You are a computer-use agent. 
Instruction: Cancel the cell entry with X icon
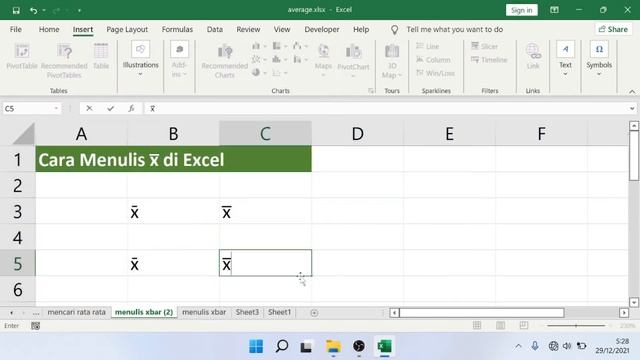(x=89, y=108)
